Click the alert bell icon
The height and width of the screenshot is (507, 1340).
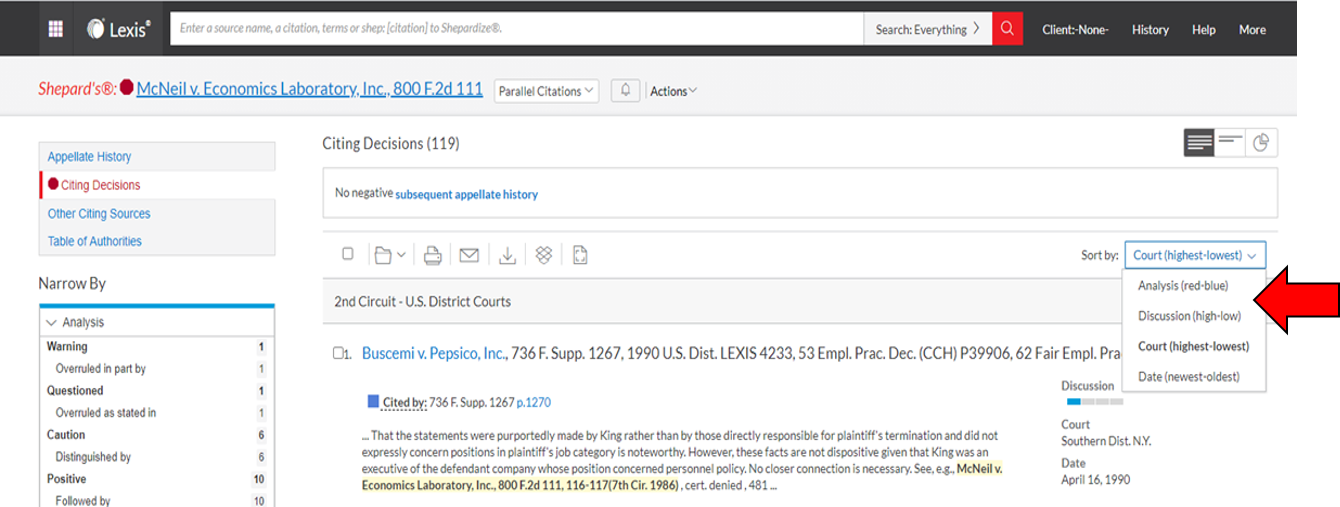pos(625,90)
